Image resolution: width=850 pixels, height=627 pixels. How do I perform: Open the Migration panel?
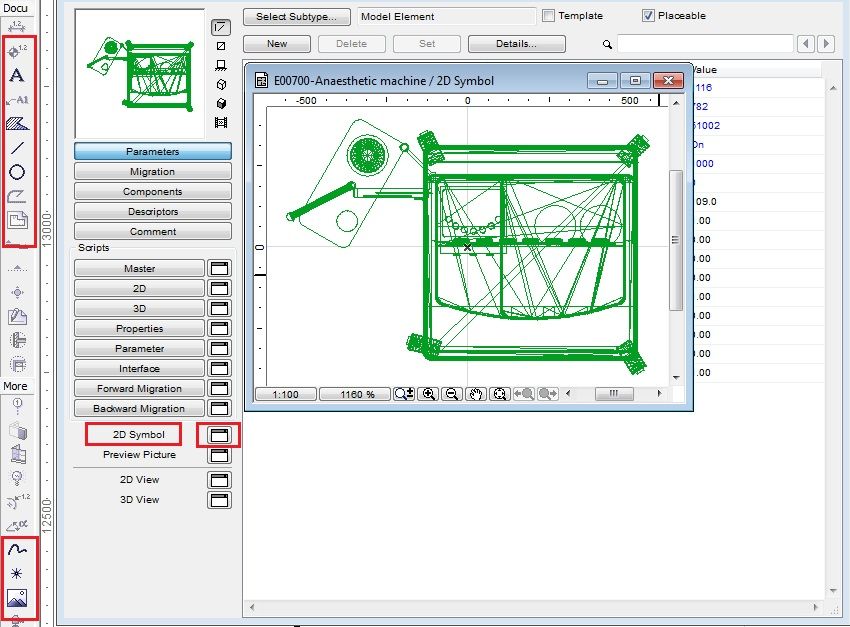click(x=152, y=171)
